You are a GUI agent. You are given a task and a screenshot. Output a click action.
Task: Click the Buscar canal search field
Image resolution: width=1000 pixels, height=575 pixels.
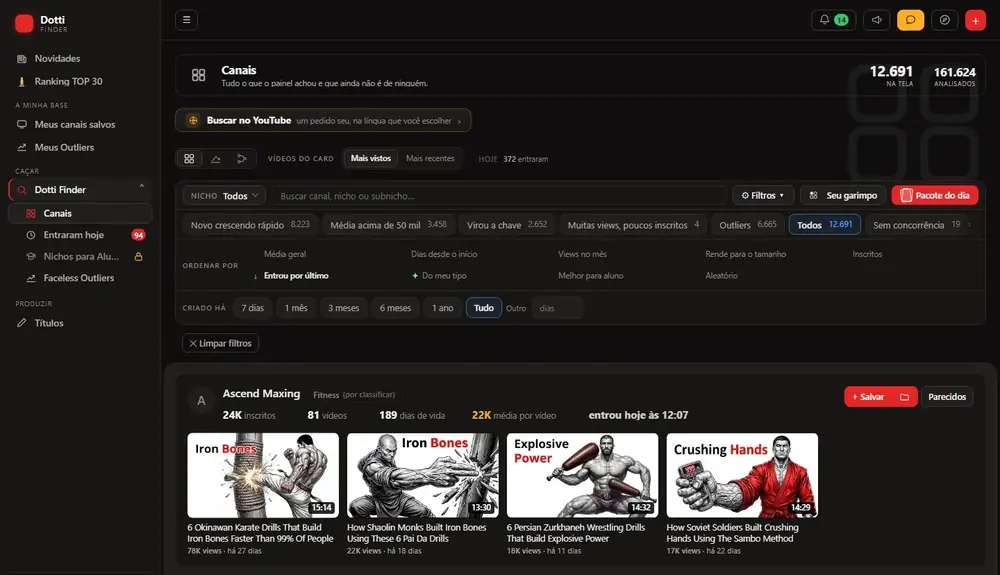click(499, 196)
